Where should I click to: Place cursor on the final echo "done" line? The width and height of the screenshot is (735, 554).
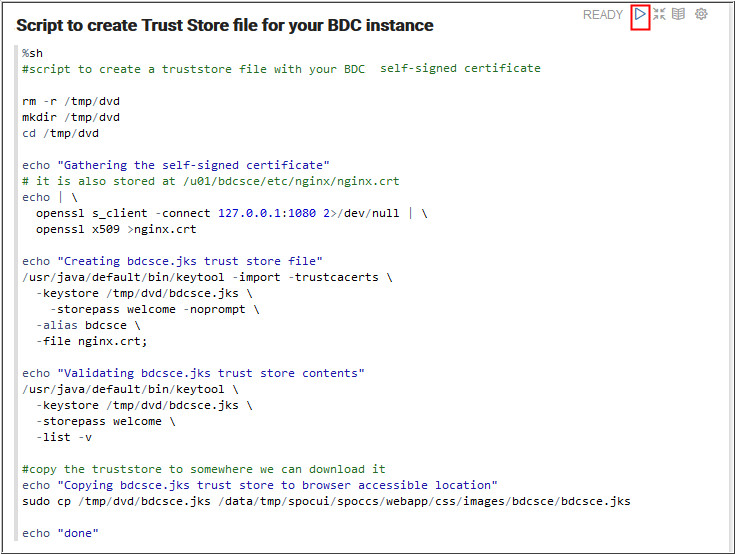tap(60, 533)
